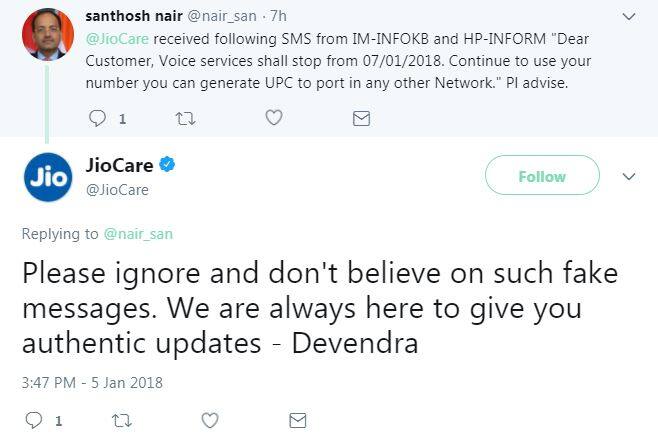The width and height of the screenshot is (658, 444).
Task: Like the JioCare reply tweet
Action: point(209,421)
